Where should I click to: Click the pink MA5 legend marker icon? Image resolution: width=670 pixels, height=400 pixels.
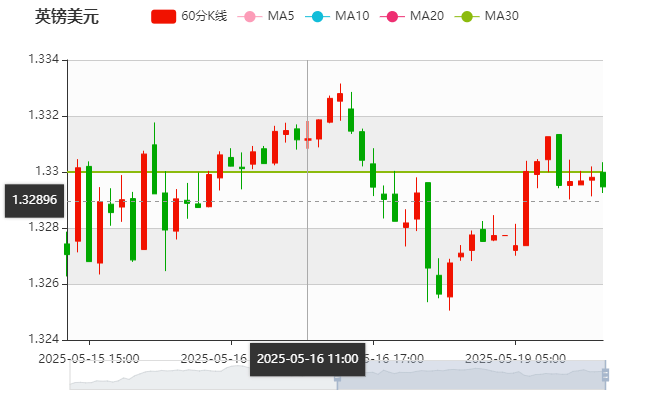[x=250, y=16]
